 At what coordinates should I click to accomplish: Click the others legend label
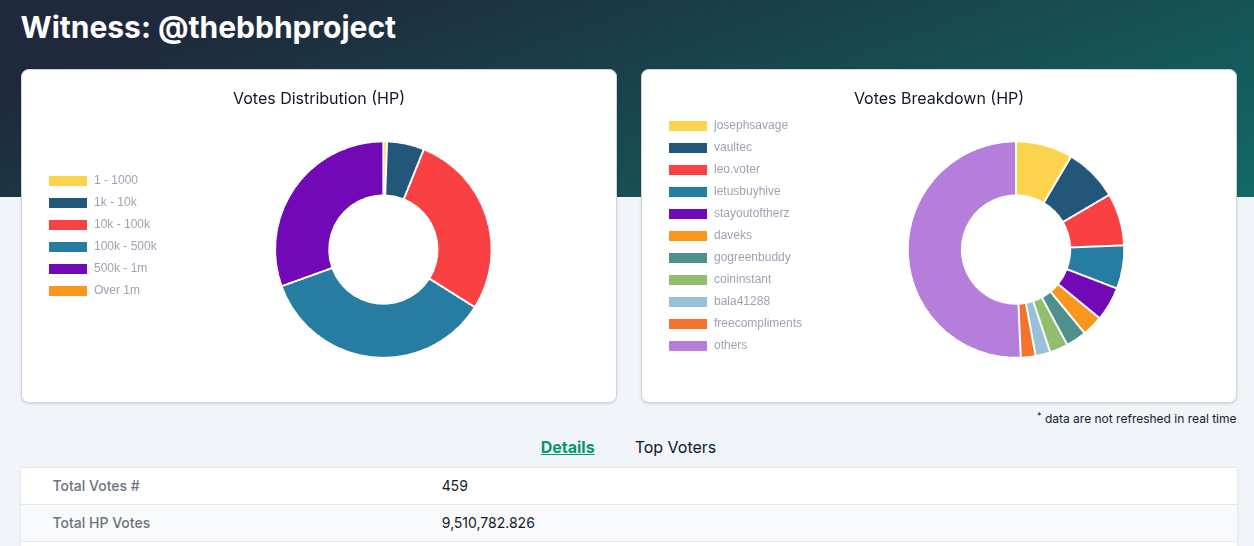click(730, 345)
